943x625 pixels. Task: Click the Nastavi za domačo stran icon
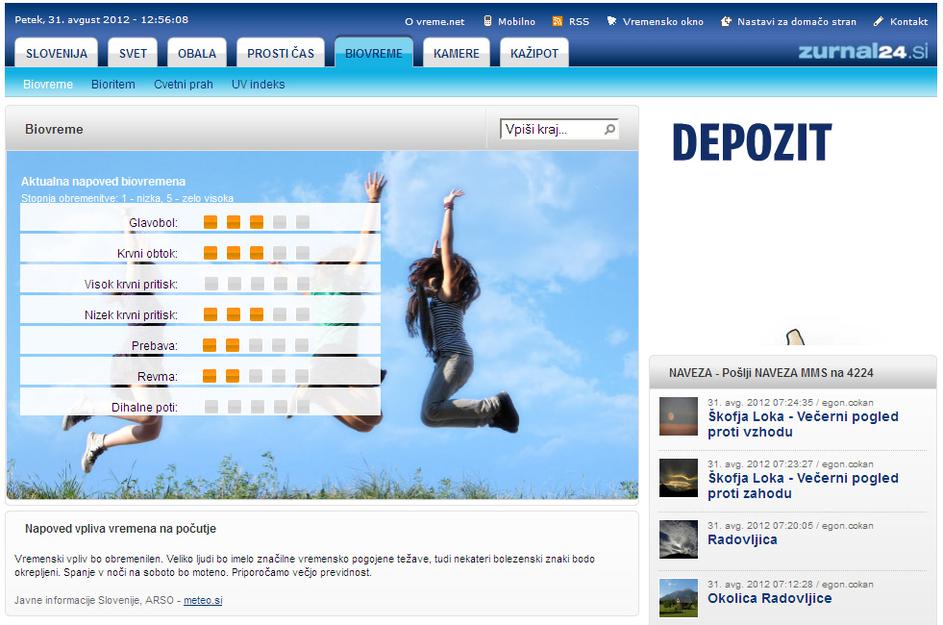coord(726,21)
